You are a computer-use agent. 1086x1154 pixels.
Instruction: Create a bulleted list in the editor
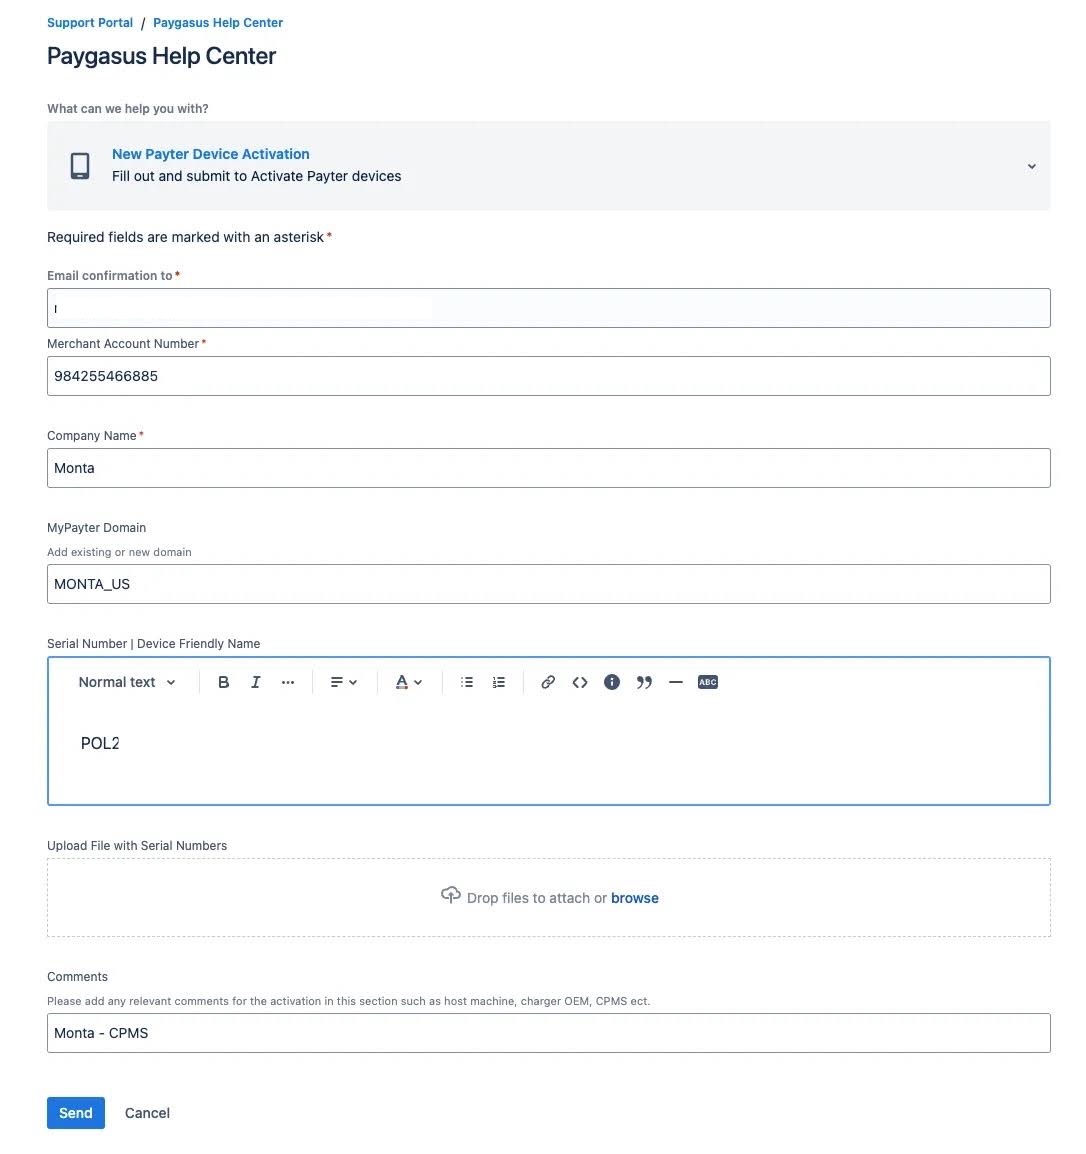pos(466,682)
